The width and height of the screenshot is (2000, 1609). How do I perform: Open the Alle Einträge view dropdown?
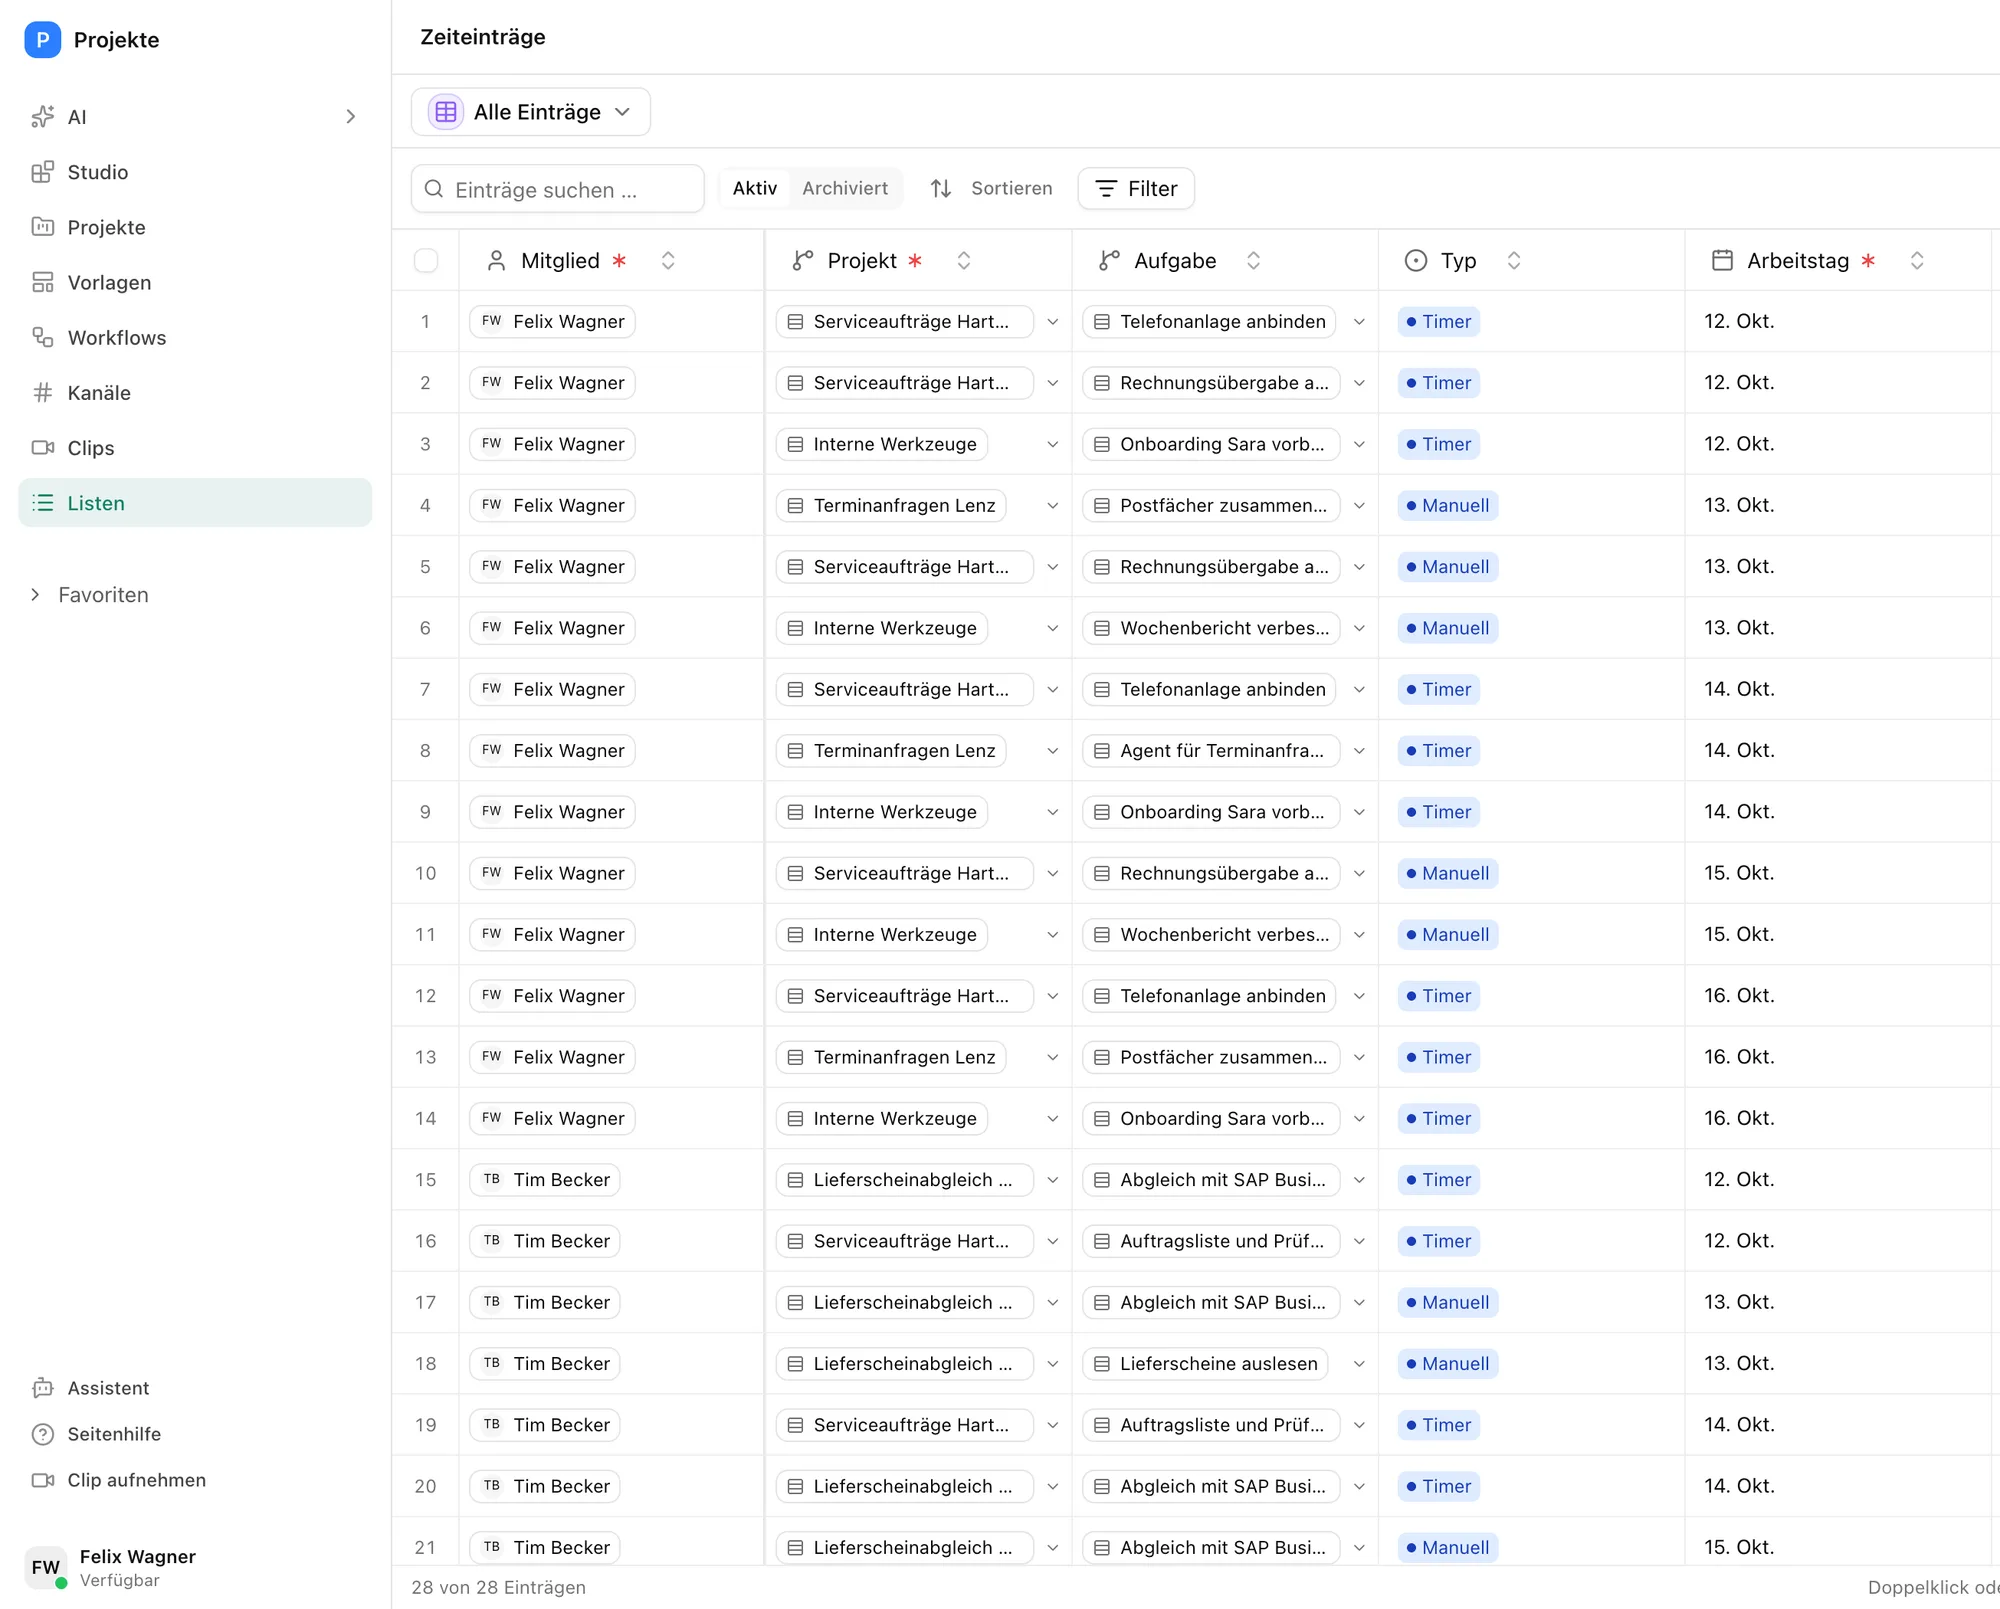coord(531,112)
